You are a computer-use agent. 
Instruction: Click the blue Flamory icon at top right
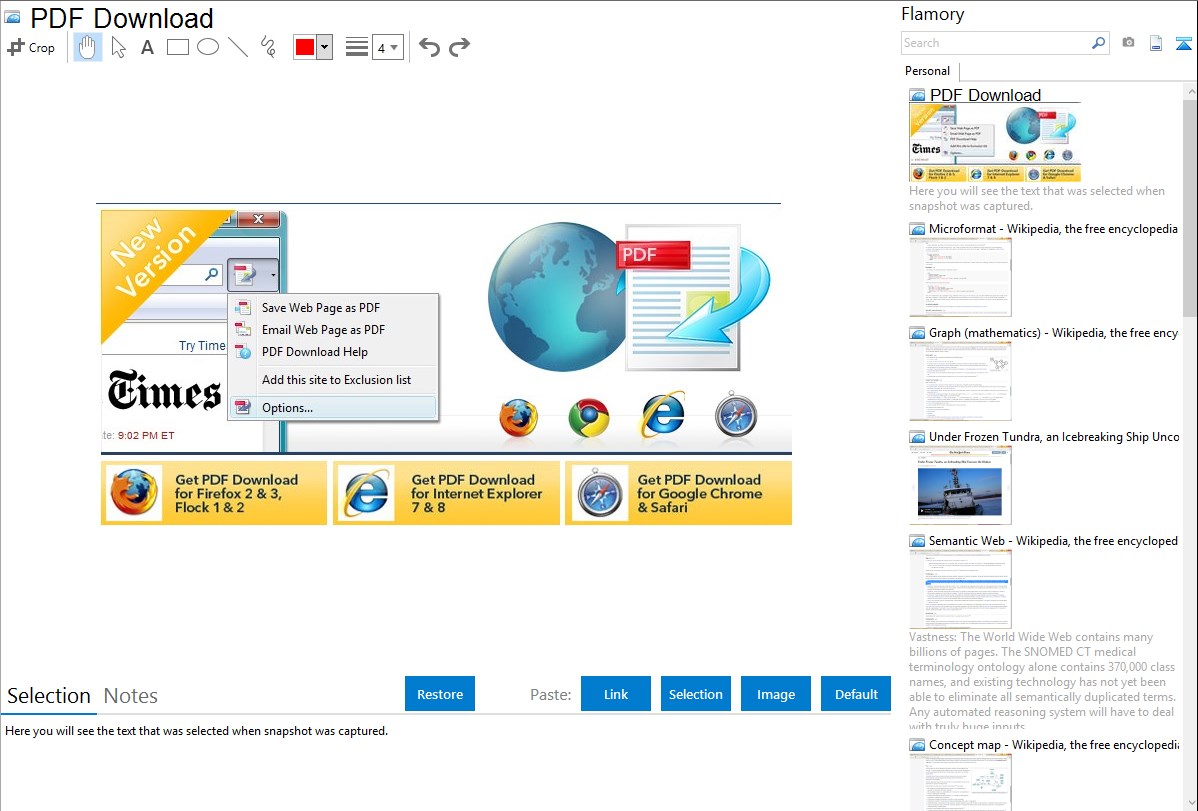coord(1183,43)
